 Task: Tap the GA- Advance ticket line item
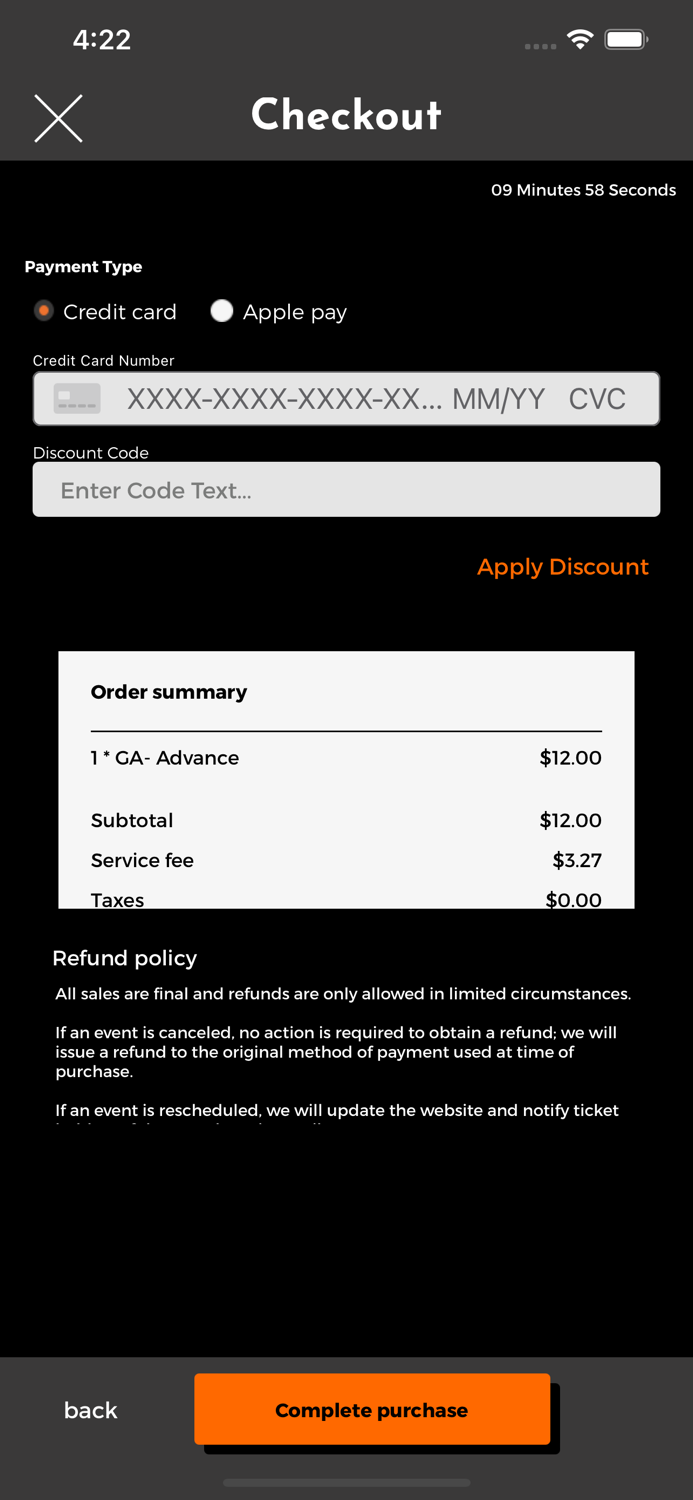point(165,758)
